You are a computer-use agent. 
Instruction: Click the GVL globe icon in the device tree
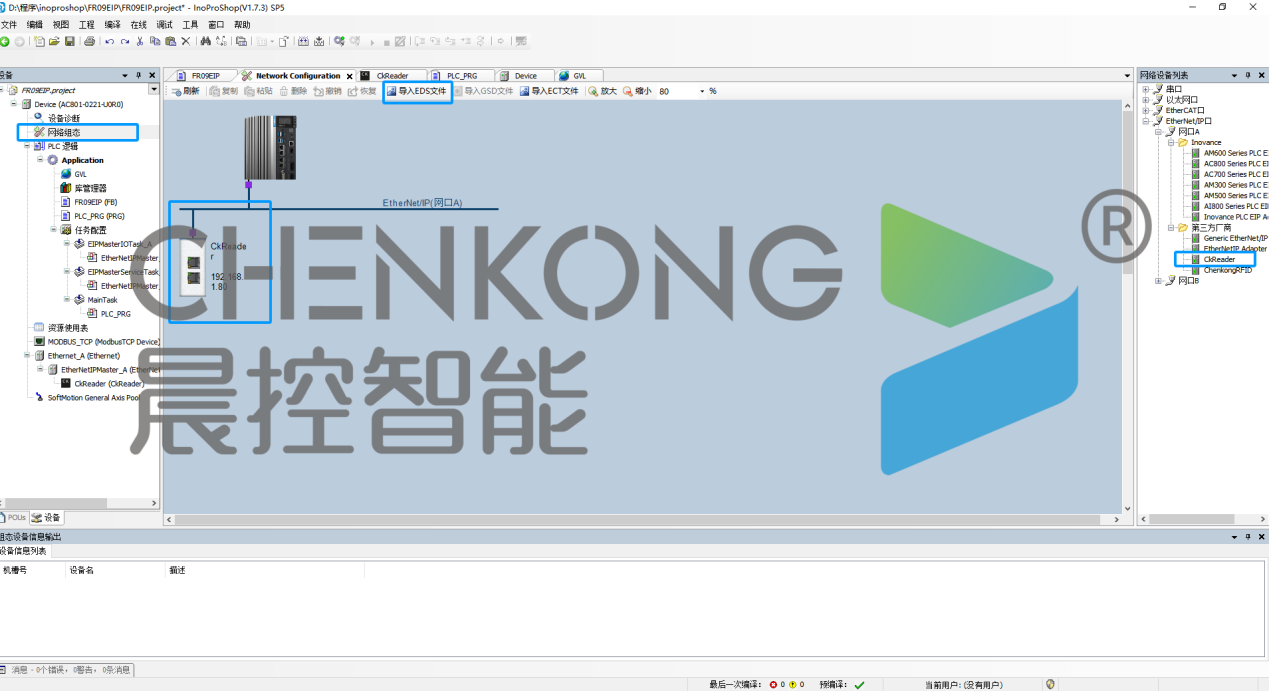coord(66,174)
